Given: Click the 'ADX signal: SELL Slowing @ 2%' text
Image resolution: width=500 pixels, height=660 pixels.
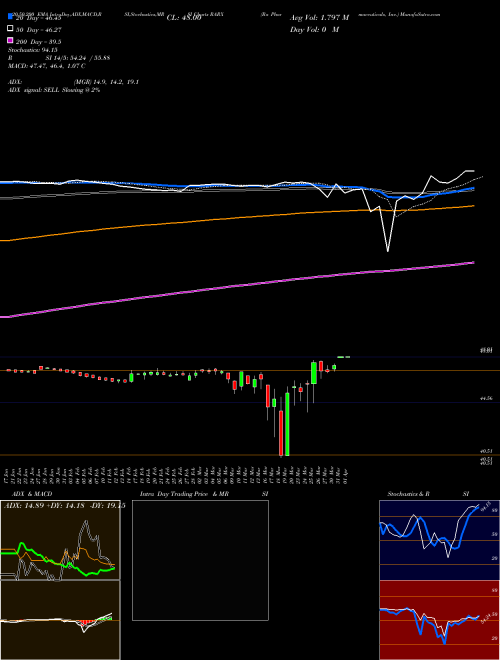Looking at the screenshot, I should 54,90.
